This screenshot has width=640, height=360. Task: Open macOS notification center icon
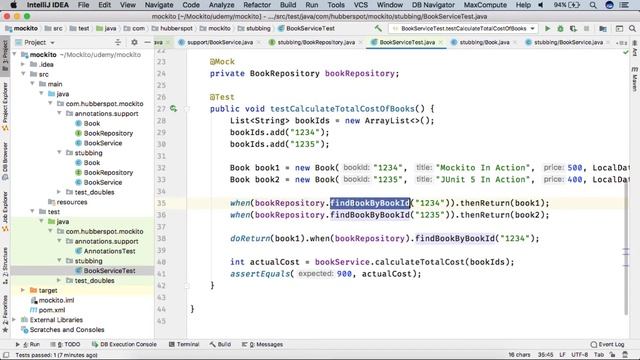point(624,5)
